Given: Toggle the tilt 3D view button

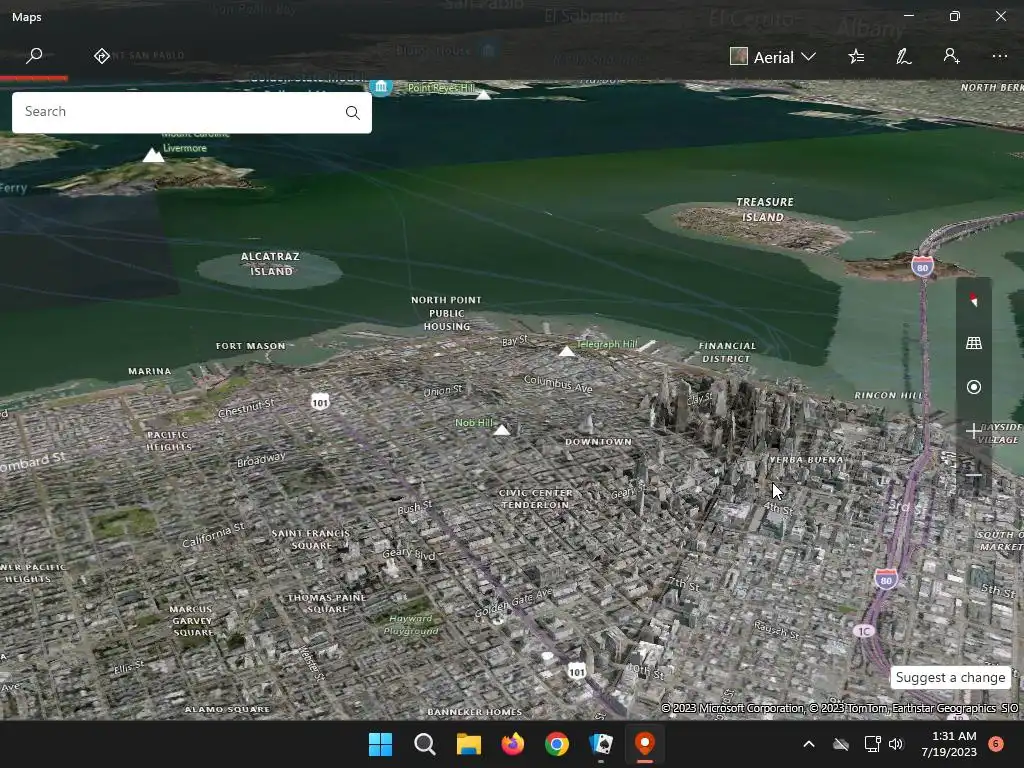Looking at the screenshot, I should click(x=974, y=343).
